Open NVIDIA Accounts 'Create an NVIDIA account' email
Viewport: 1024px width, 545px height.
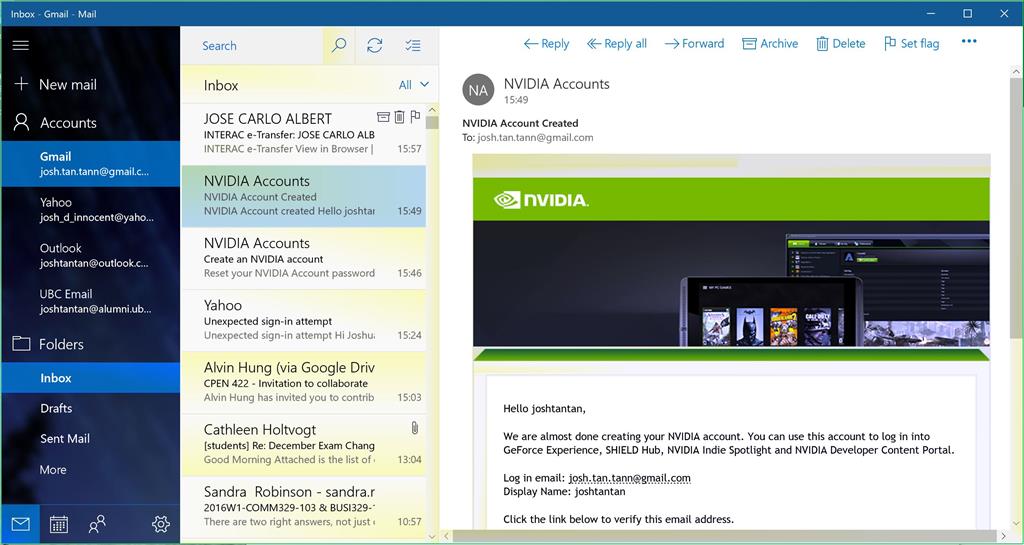point(304,258)
